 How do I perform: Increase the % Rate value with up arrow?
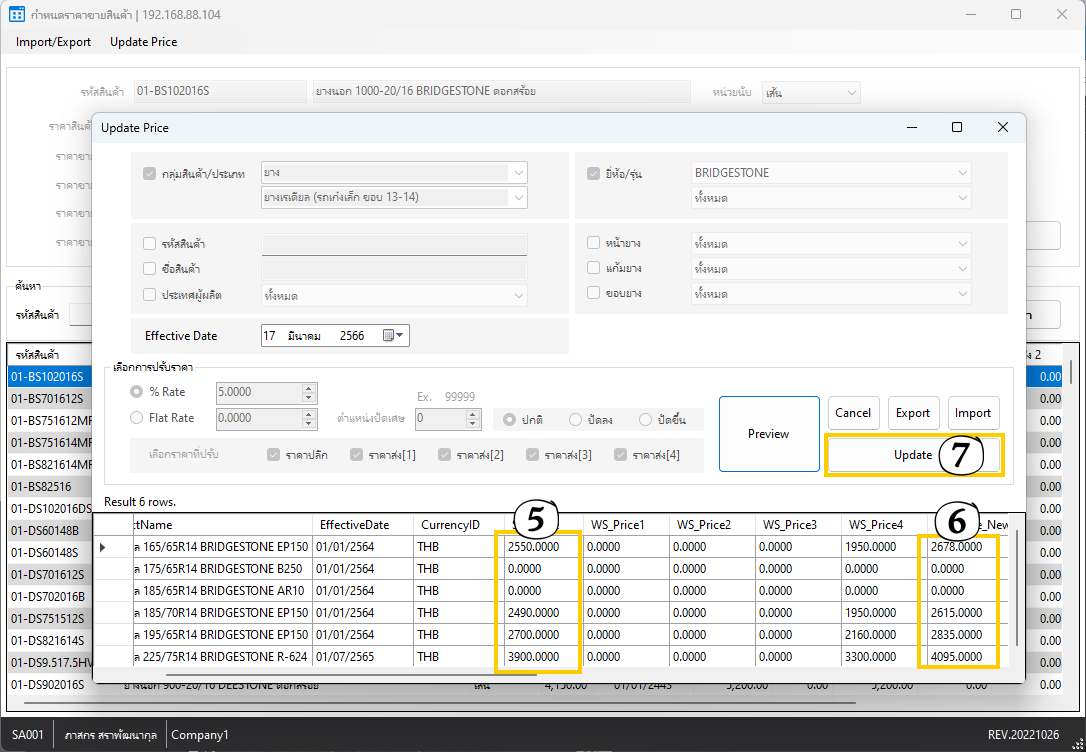coord(308,387)
